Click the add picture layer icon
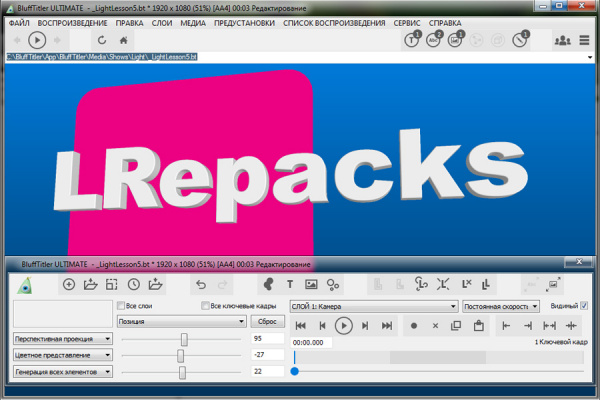 point(311,284)
